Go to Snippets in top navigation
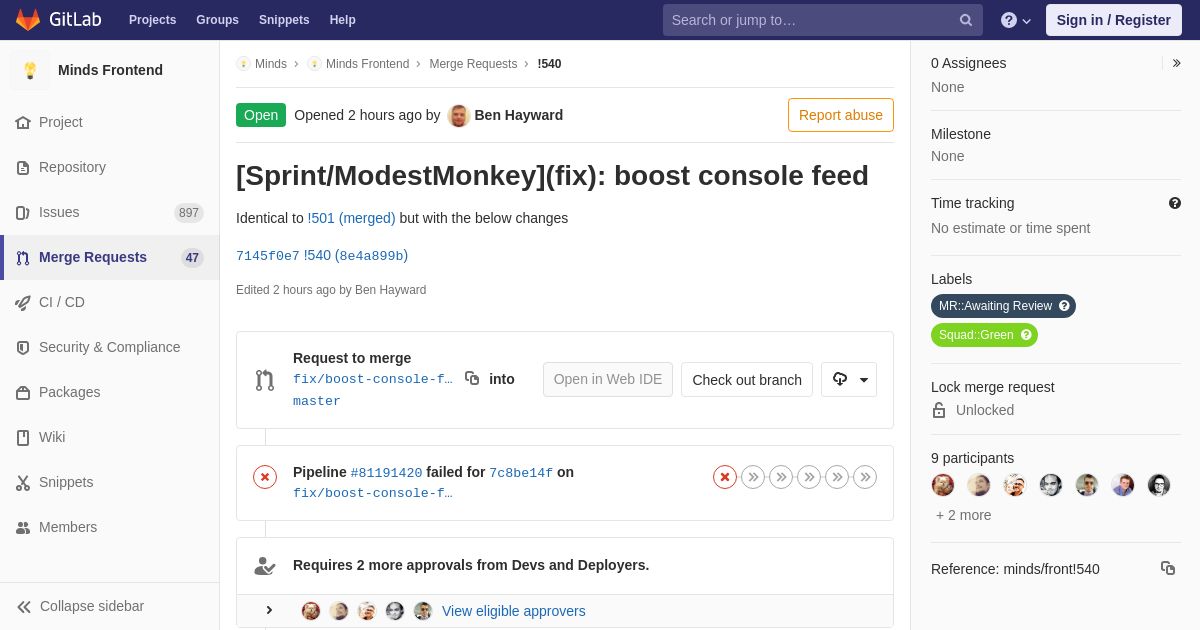Viewport: 1200px width, 630px height. point(284,20)
